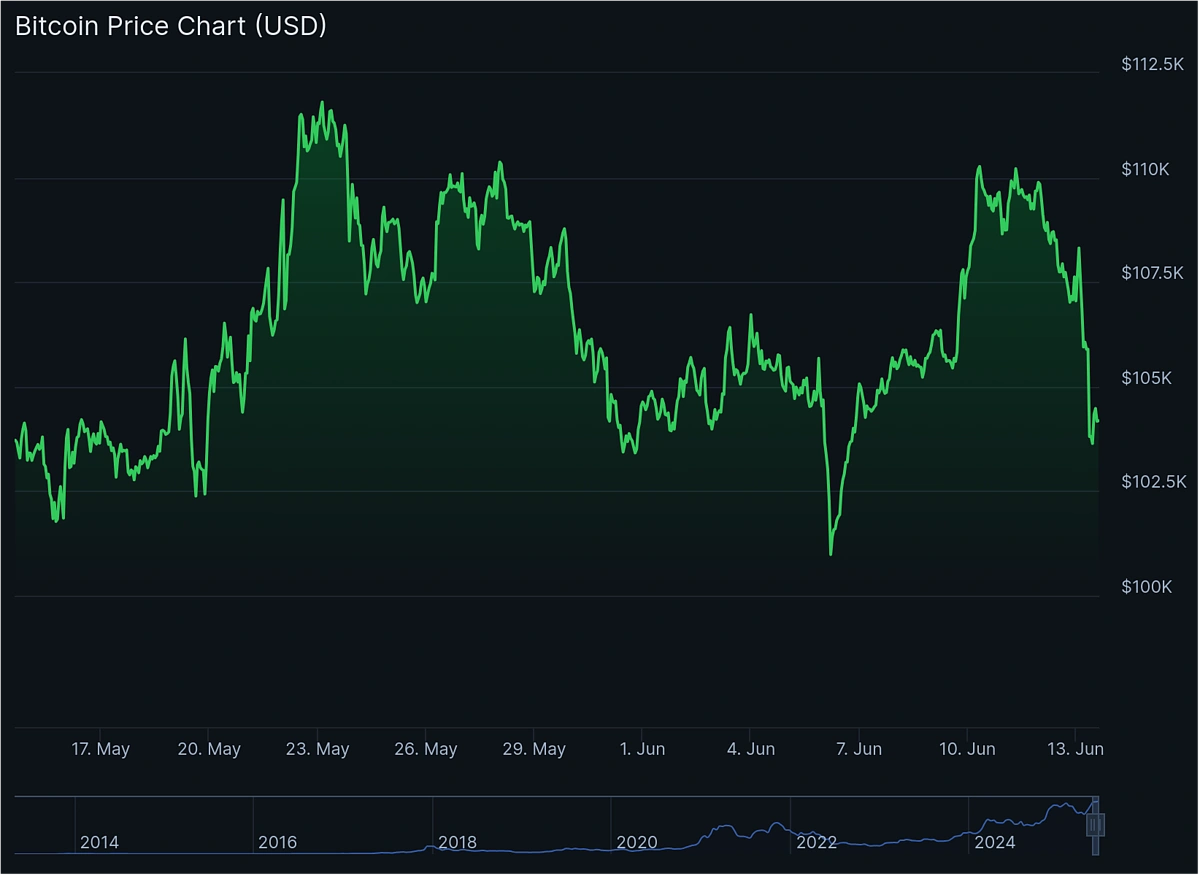Click the 23. May date label

[318, 749]
